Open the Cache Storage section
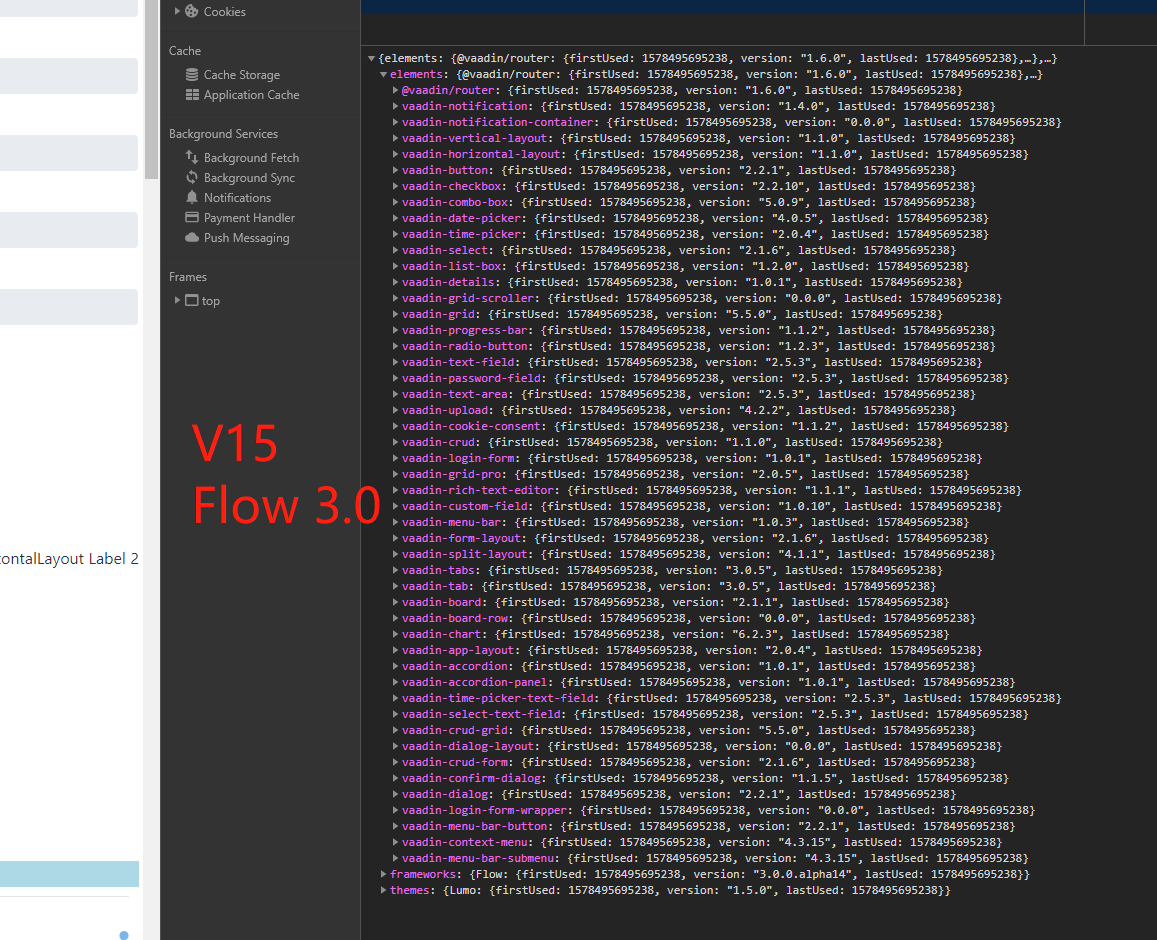Viewport: 1157px width, 940px height. point(193,74)
